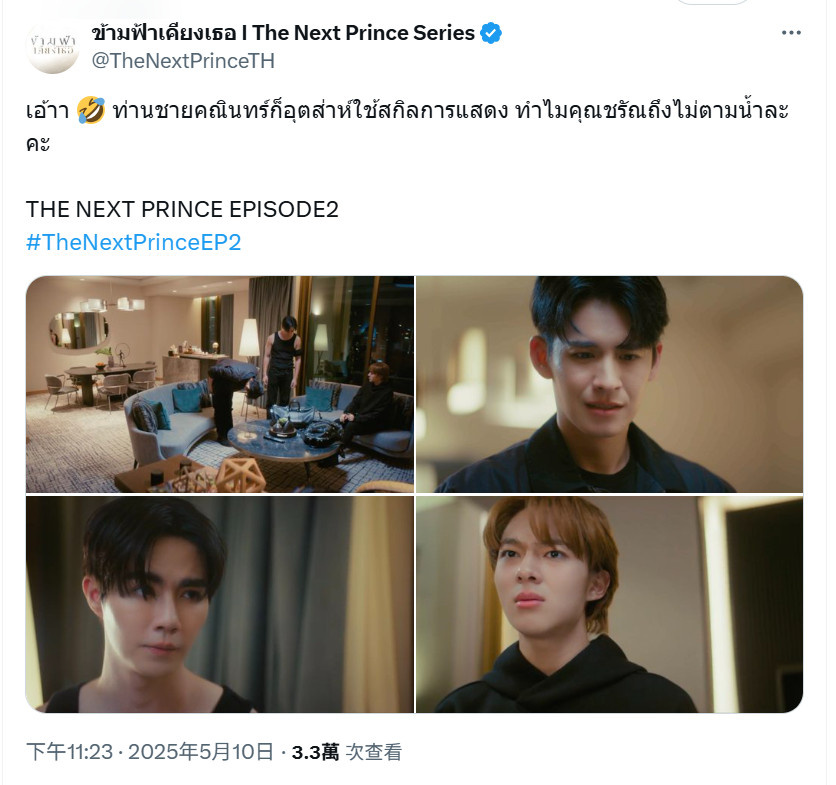The width and height of the screenshot is (836, 785).
Task: Click the 次查看 views label
Action: 374,752
